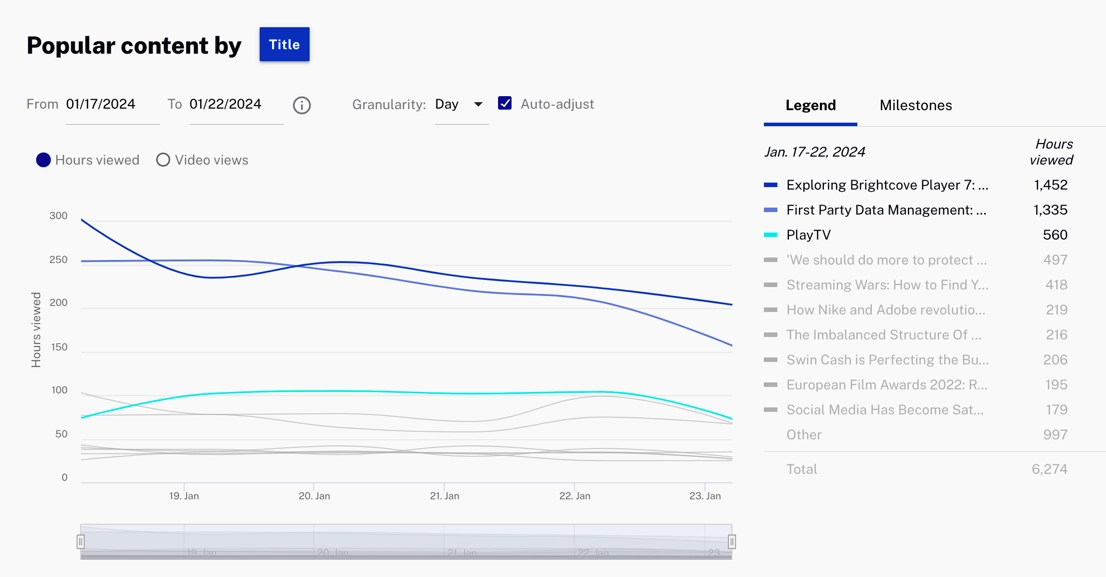Uncheck the Auto-adjust checkbox
This screenshot has height=577, width=1106.
pos(505,103)
